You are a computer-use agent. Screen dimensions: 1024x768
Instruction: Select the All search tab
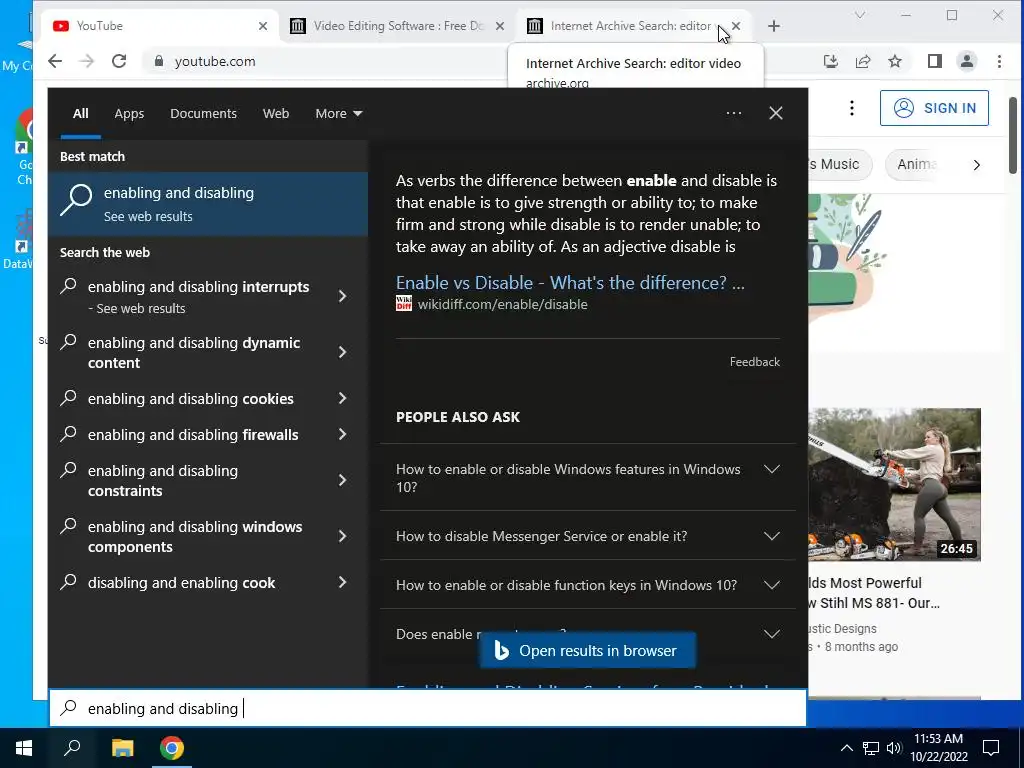[x=80, y=113]
